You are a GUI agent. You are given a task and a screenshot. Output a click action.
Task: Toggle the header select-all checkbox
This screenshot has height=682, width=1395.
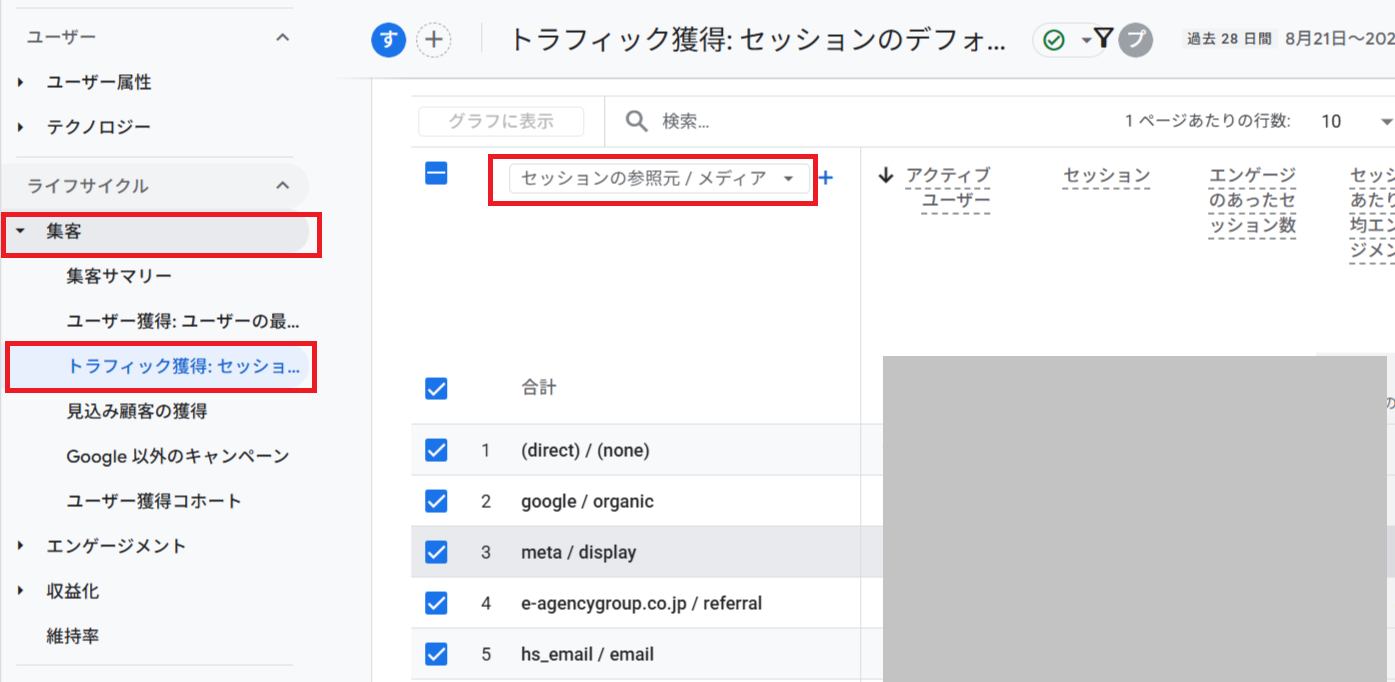click(x=436, y=174)
